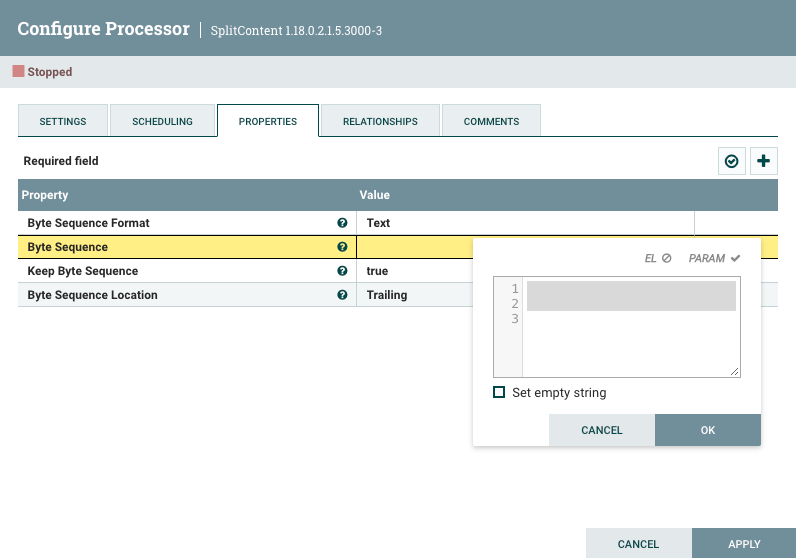The image size is (796, 558).
Task: Switch to the Scheduling tab
Action: (163, 121)
